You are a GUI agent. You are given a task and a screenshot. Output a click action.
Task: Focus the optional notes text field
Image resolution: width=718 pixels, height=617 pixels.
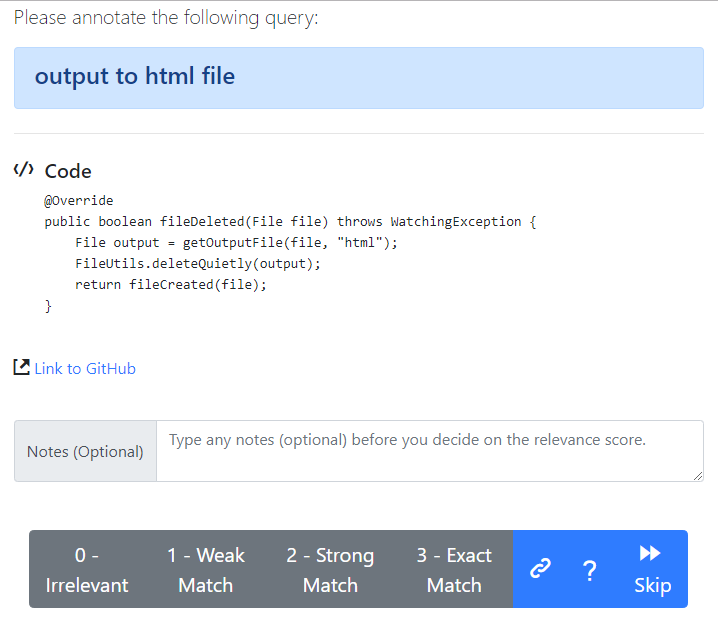(430, 451)
